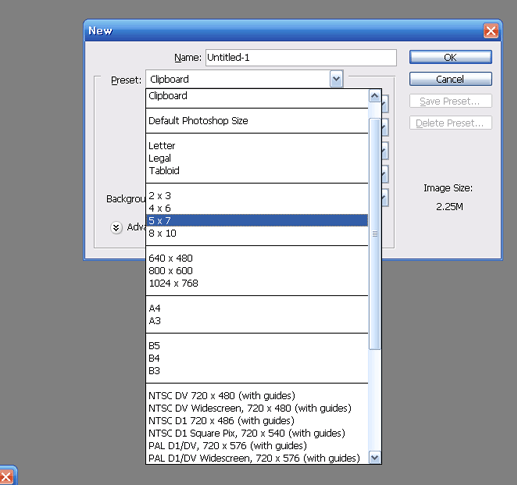Select NTSC D1 720 x 486 preset

pyautogui.click(x=257, y=421)
